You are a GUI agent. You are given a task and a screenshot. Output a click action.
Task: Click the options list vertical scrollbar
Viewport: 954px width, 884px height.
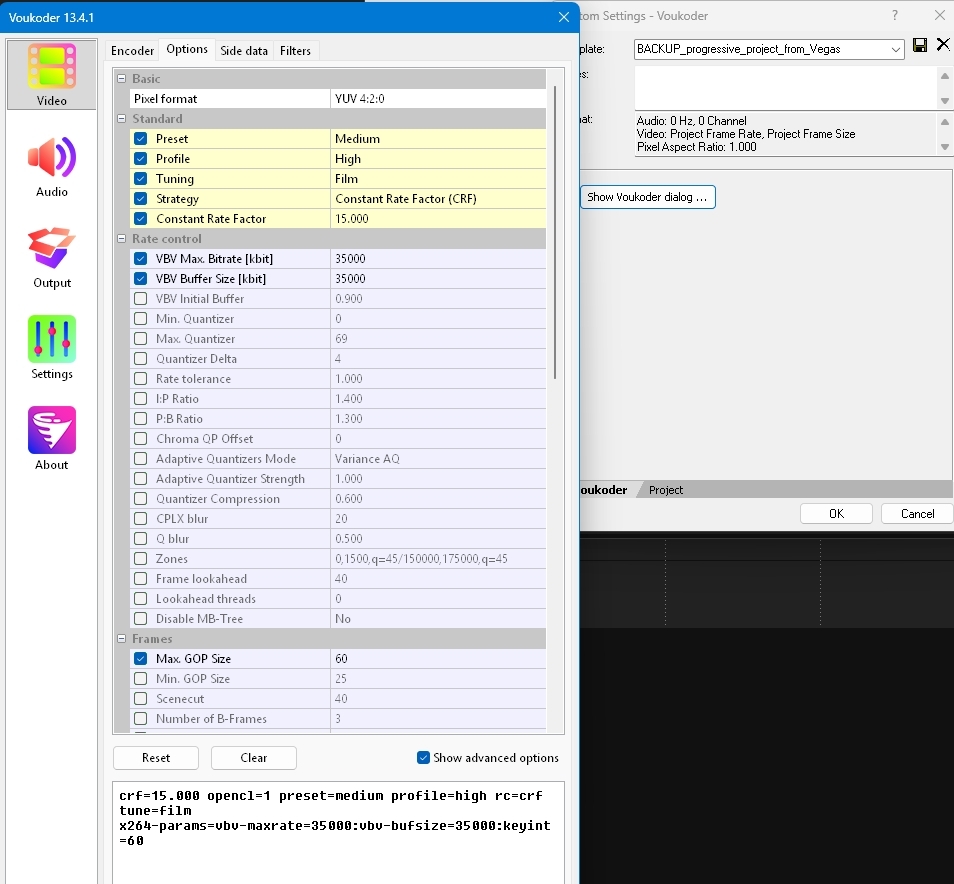click(555, 232)
